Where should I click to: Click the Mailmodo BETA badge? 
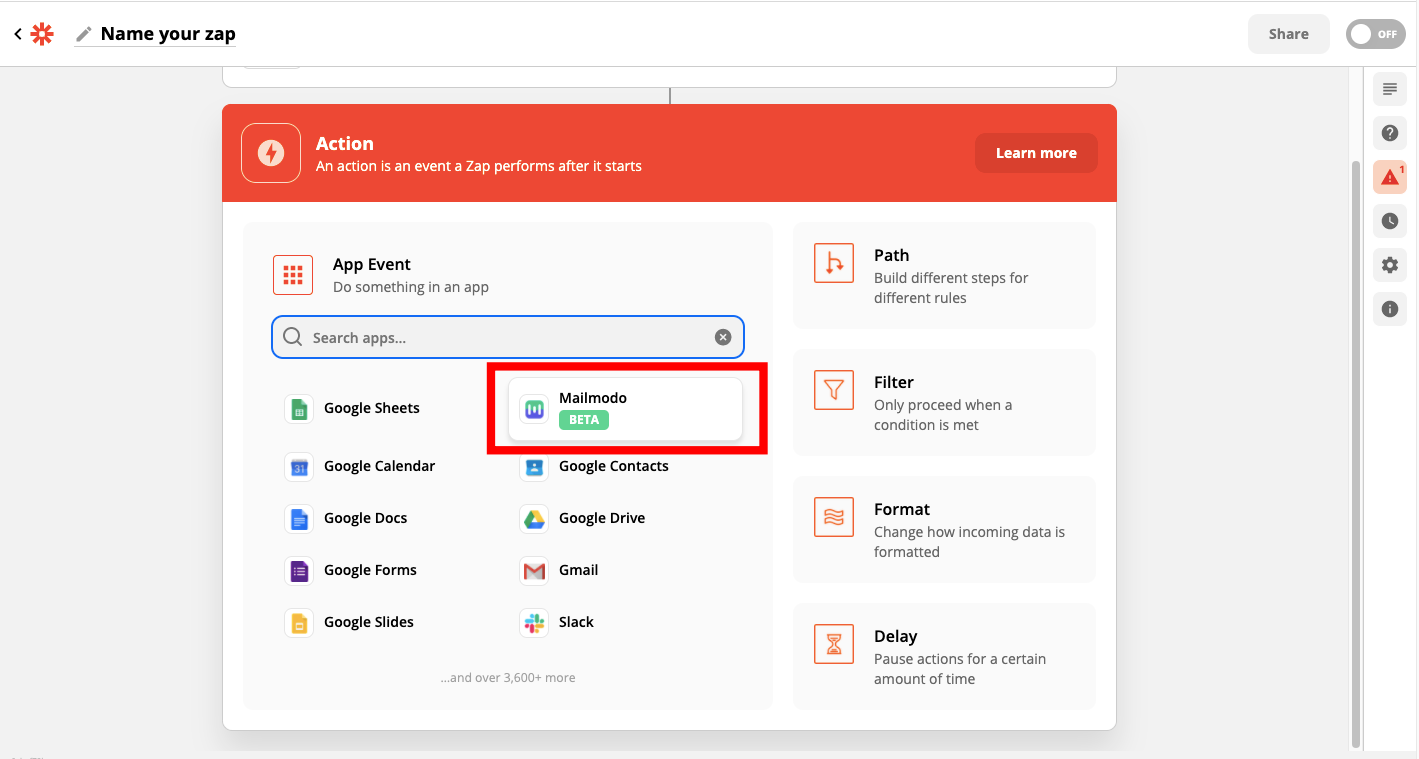pyautogui.click(x=584, y=420)
